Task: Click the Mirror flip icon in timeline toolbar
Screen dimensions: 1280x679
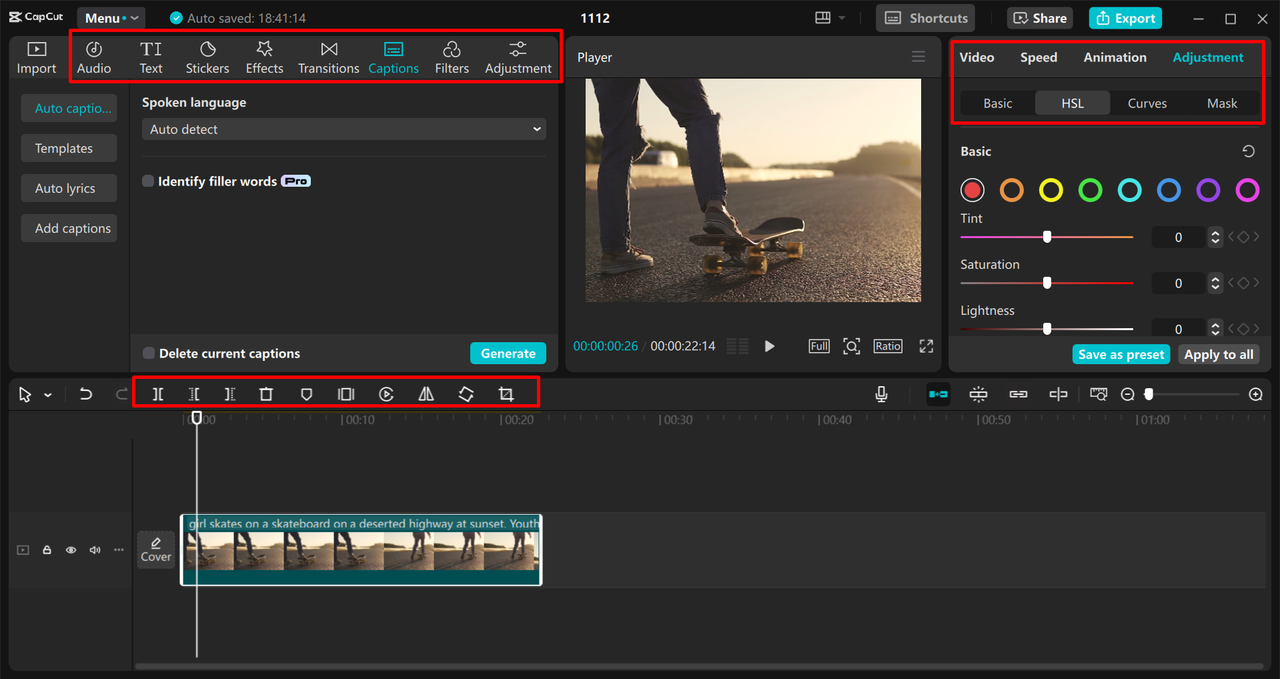Action: click(x=426, y=394)
